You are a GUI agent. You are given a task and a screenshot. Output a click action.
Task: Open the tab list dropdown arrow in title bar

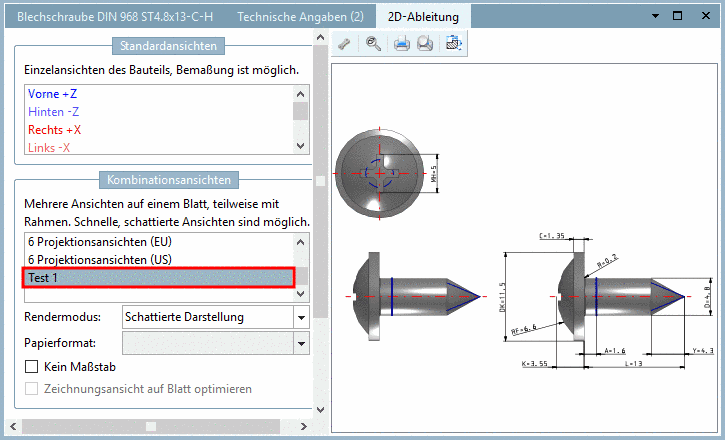point(655,16)
